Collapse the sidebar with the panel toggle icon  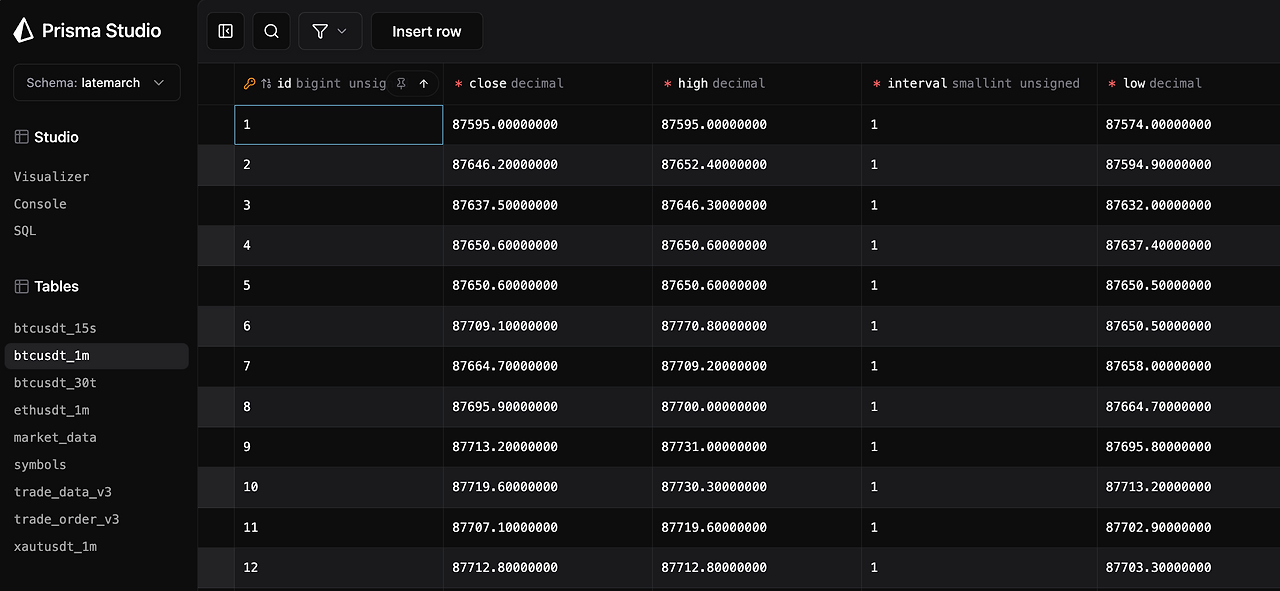(x=226, y=31)
